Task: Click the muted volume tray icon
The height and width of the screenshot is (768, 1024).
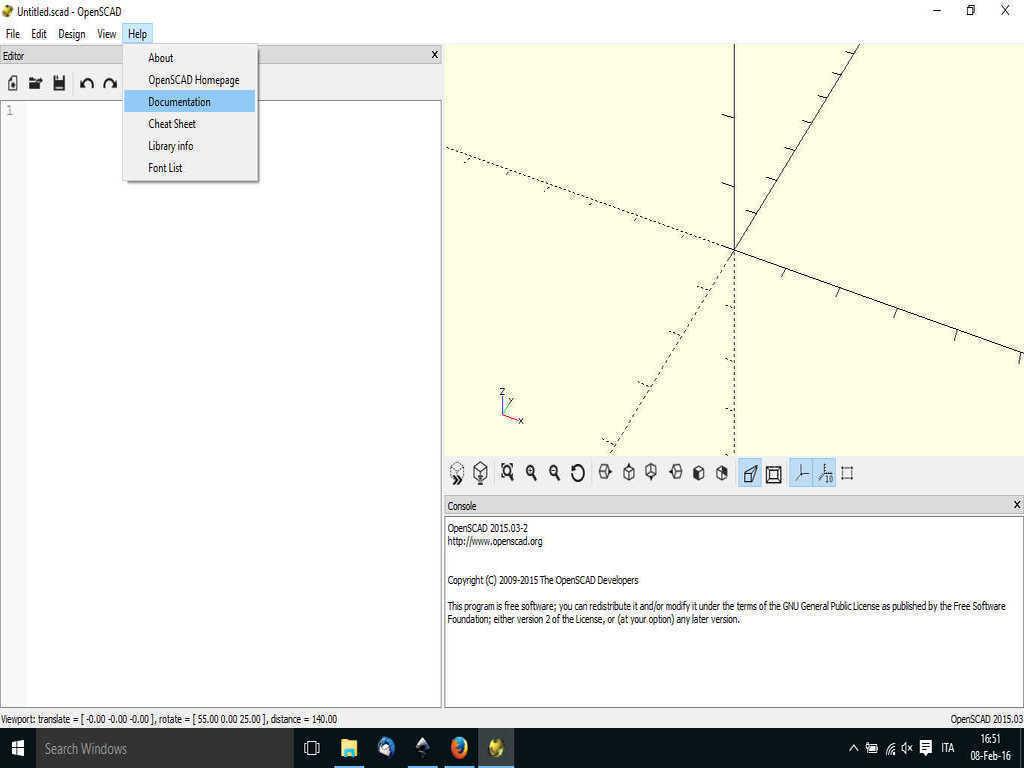Action: point(906,748)
